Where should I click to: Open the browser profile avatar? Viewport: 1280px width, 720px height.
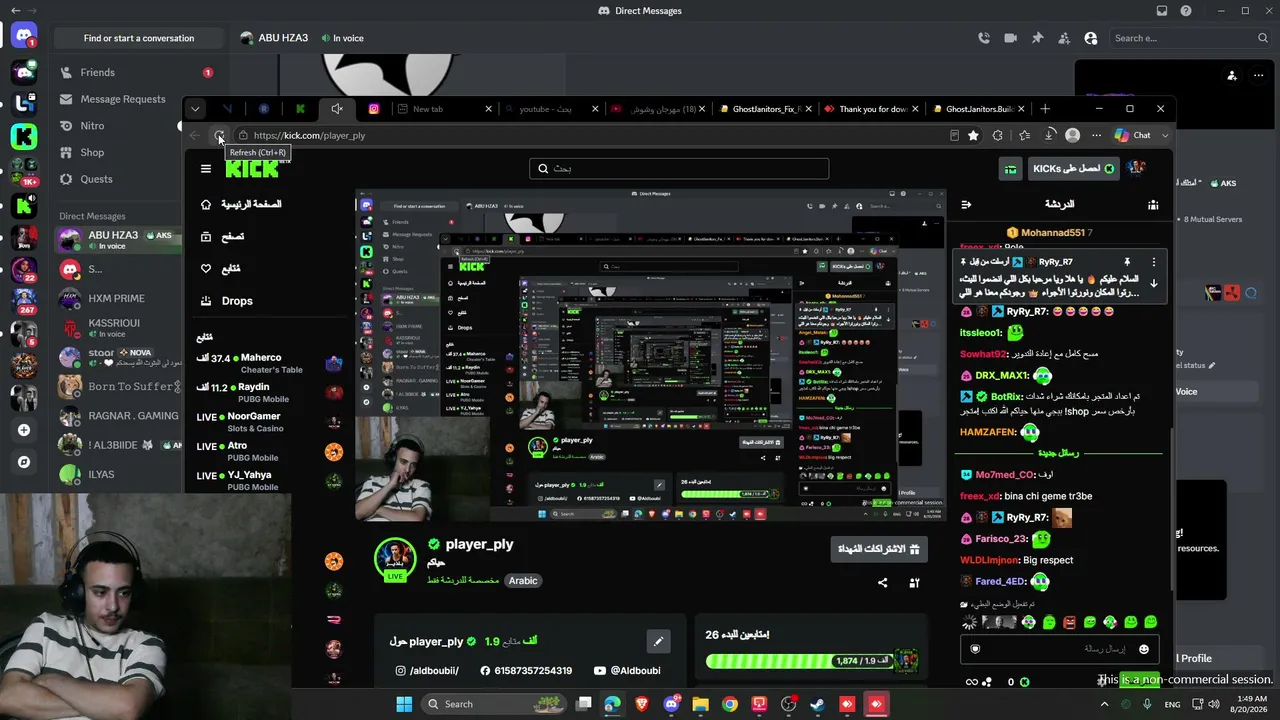coord(1073,135)
